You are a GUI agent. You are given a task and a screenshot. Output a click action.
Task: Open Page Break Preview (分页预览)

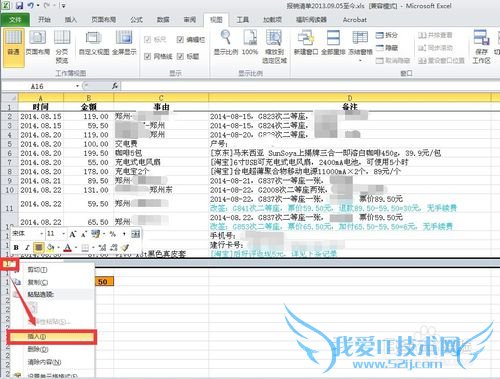point(62,47)
